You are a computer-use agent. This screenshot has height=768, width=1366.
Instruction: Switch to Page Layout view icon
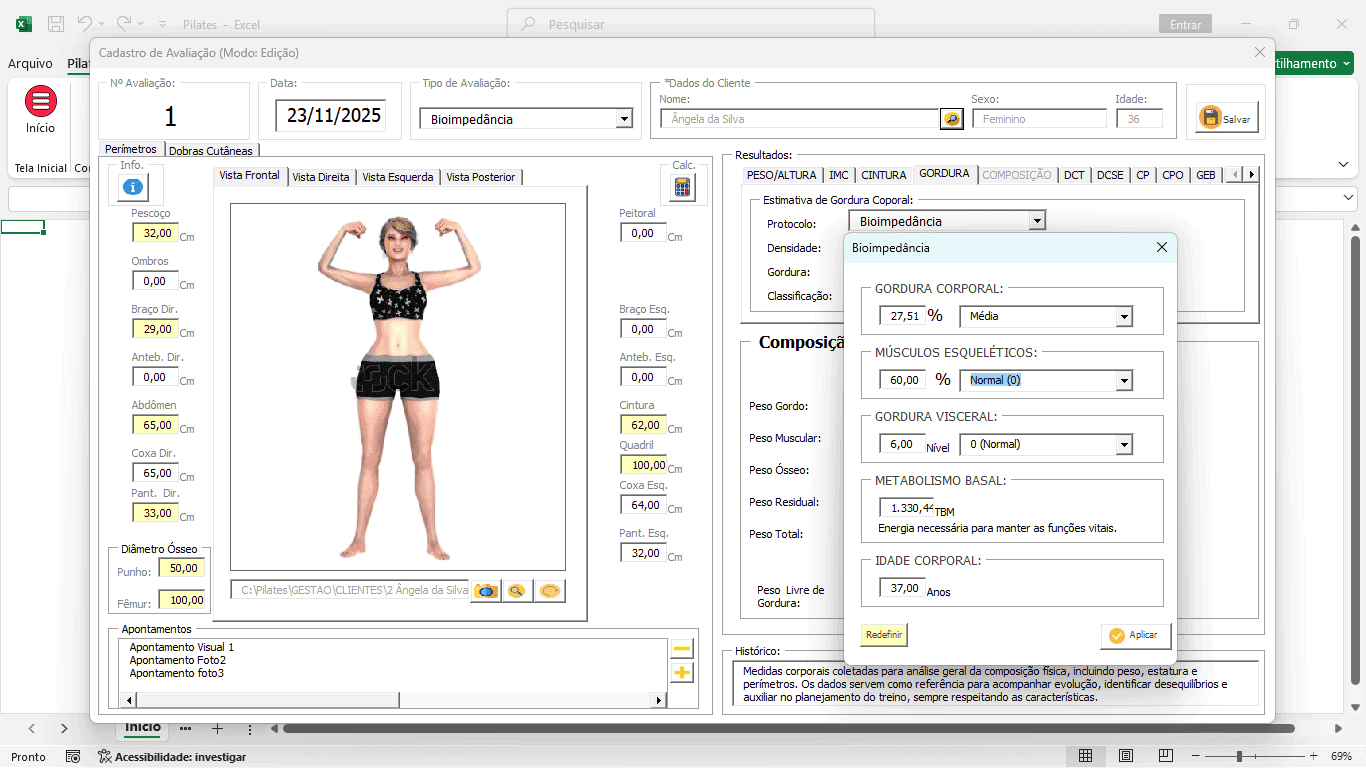tap(1126, 756)
